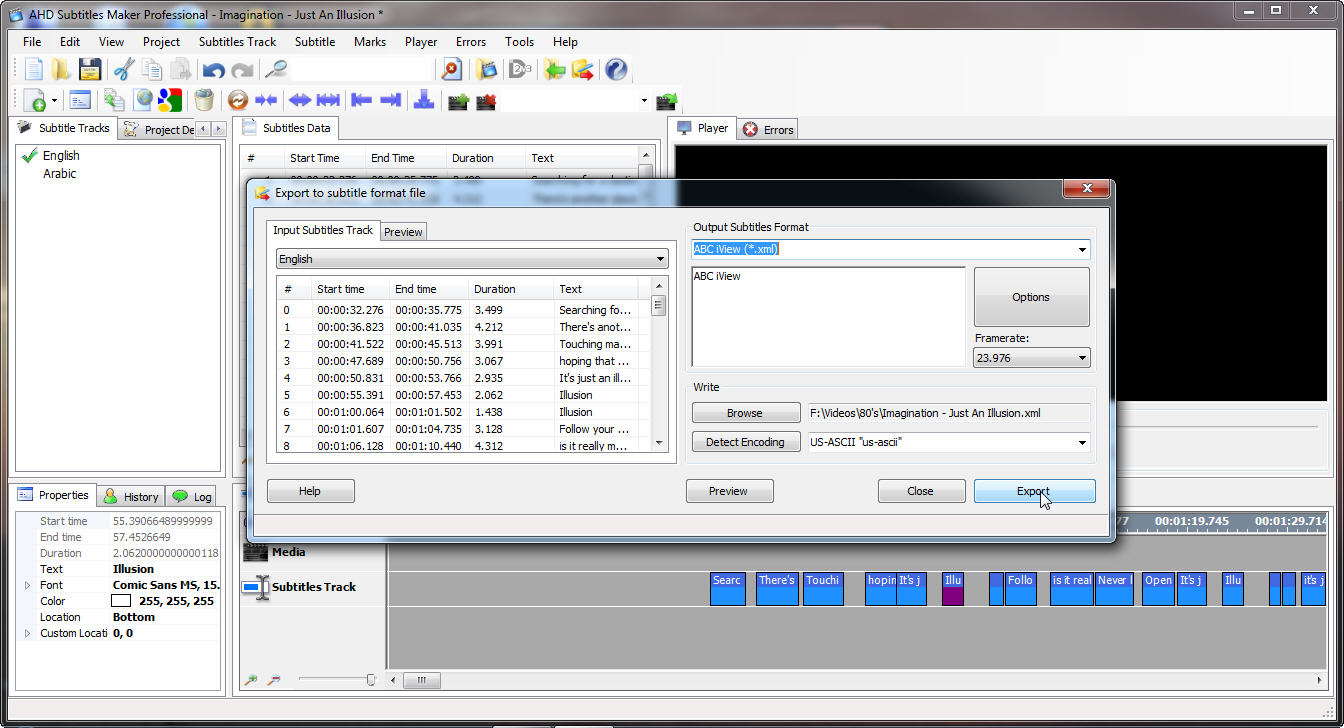The height and width of the screenshot is (728, 1344).
Task: Open the Framerate 23.976 dropdown
Action: click(1082, 358)
